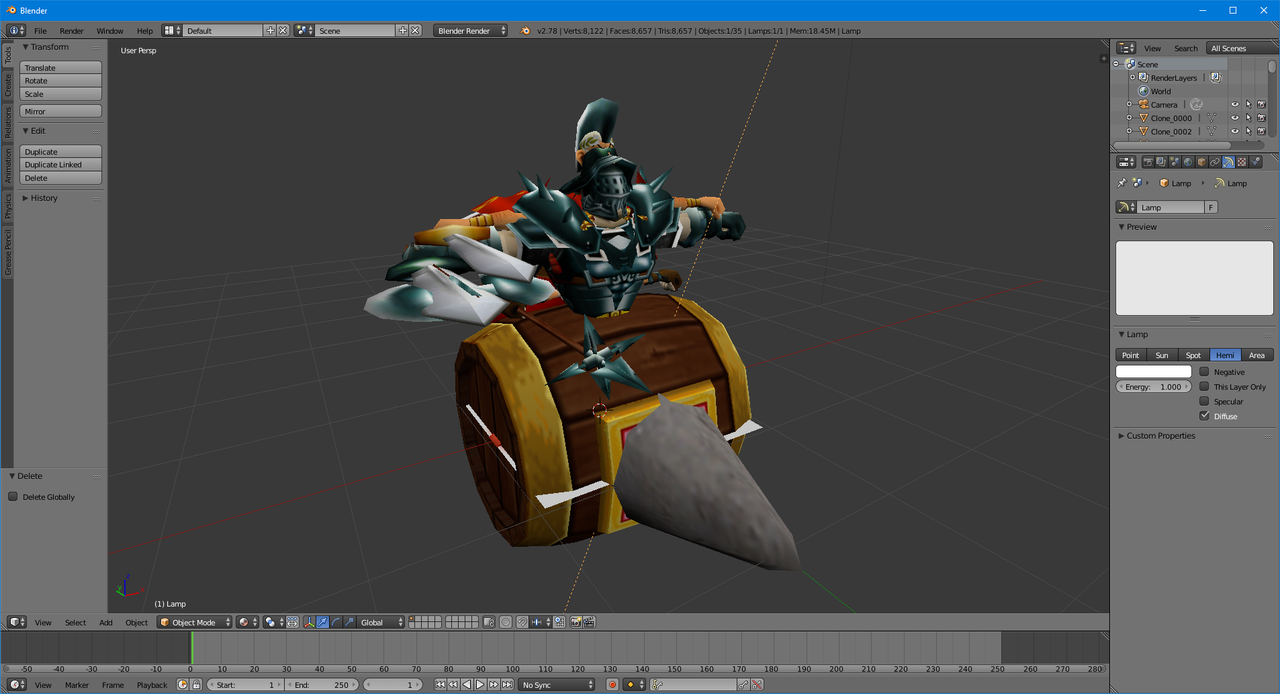The height and width of the screenshot is (694, 1280).
Task: Open the No Sync playback dropdown
Action: 556,685
